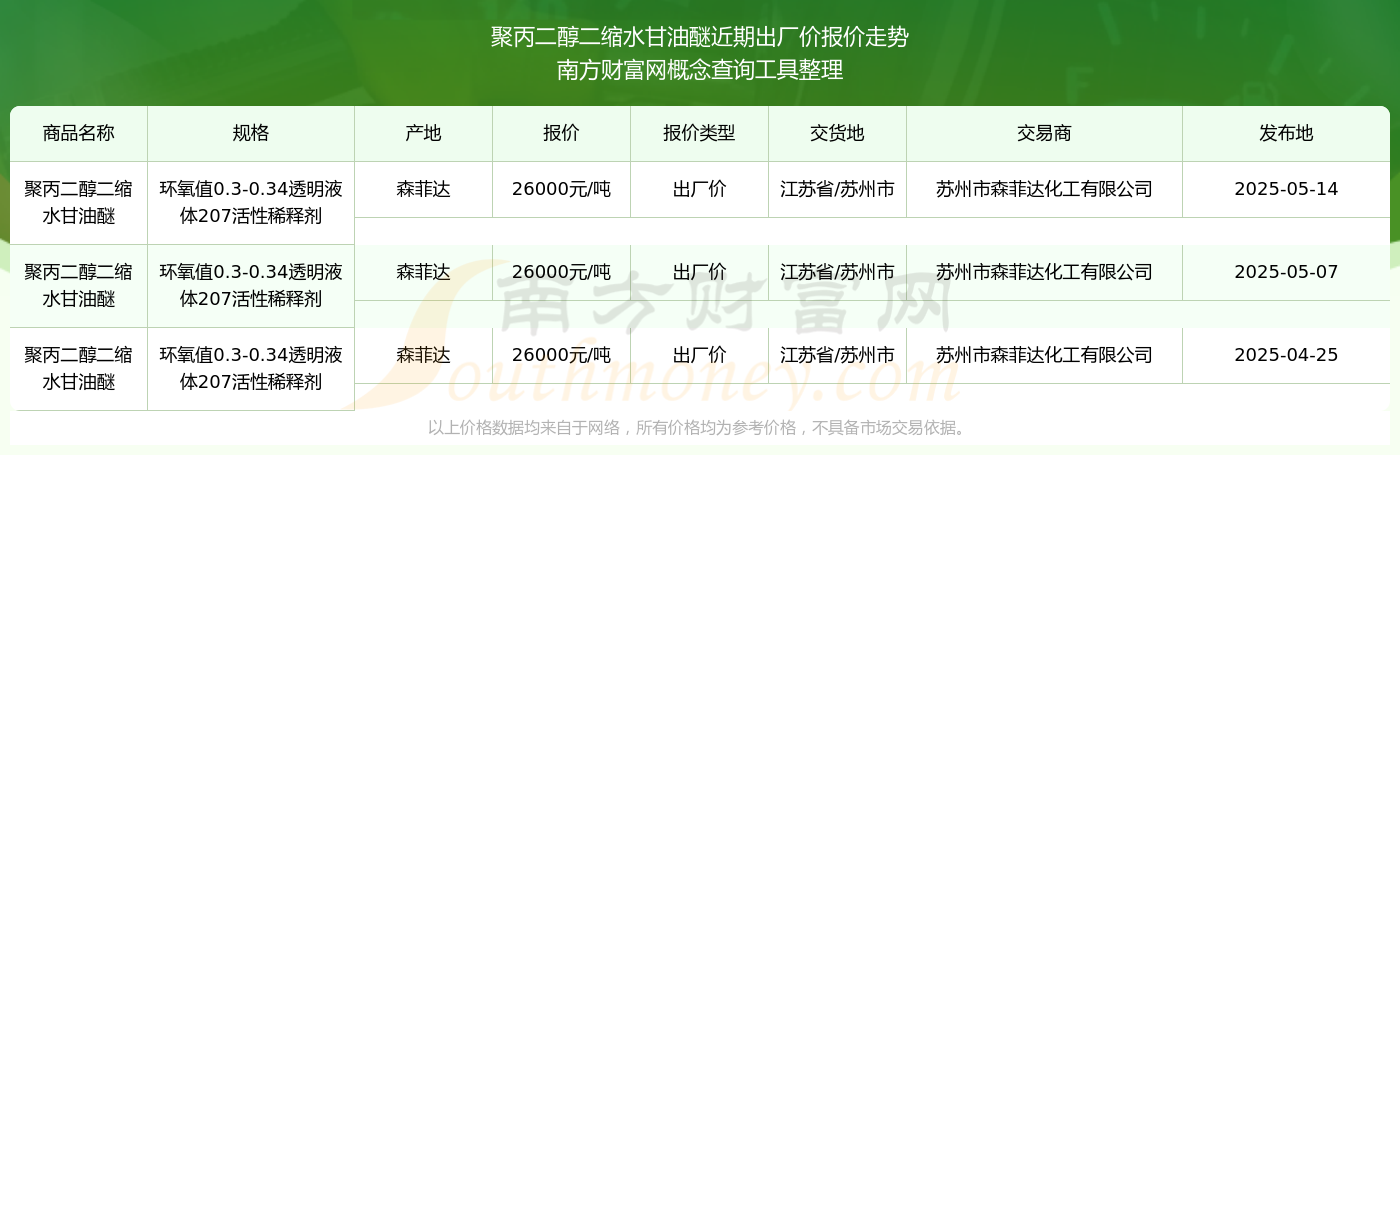Click the 交易商 column header

(x=1045, y=134)
